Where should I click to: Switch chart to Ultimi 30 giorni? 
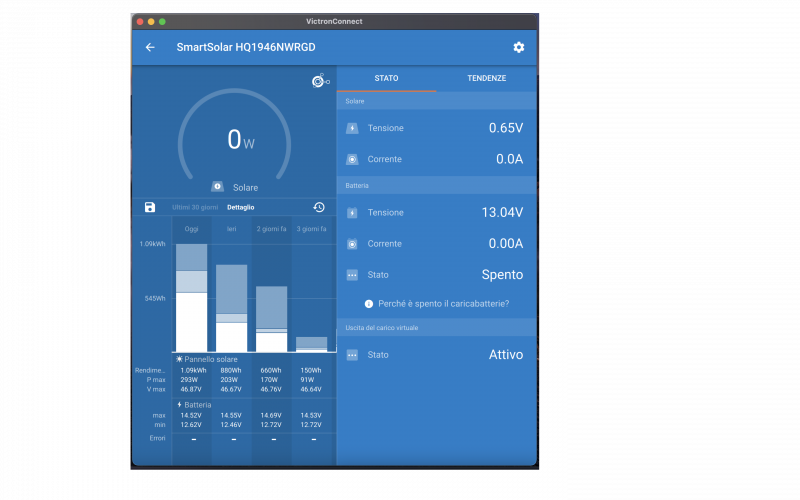pyautogui.click(x=195, y=207)
